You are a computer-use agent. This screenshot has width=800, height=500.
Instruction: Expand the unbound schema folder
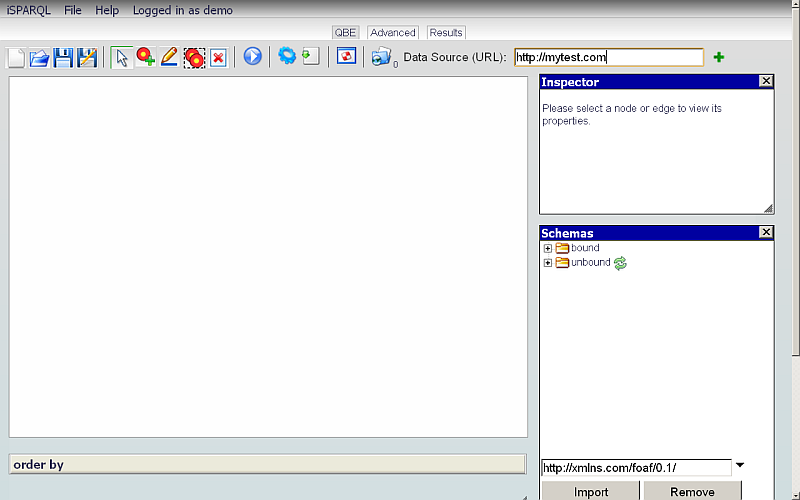point(547,263)
